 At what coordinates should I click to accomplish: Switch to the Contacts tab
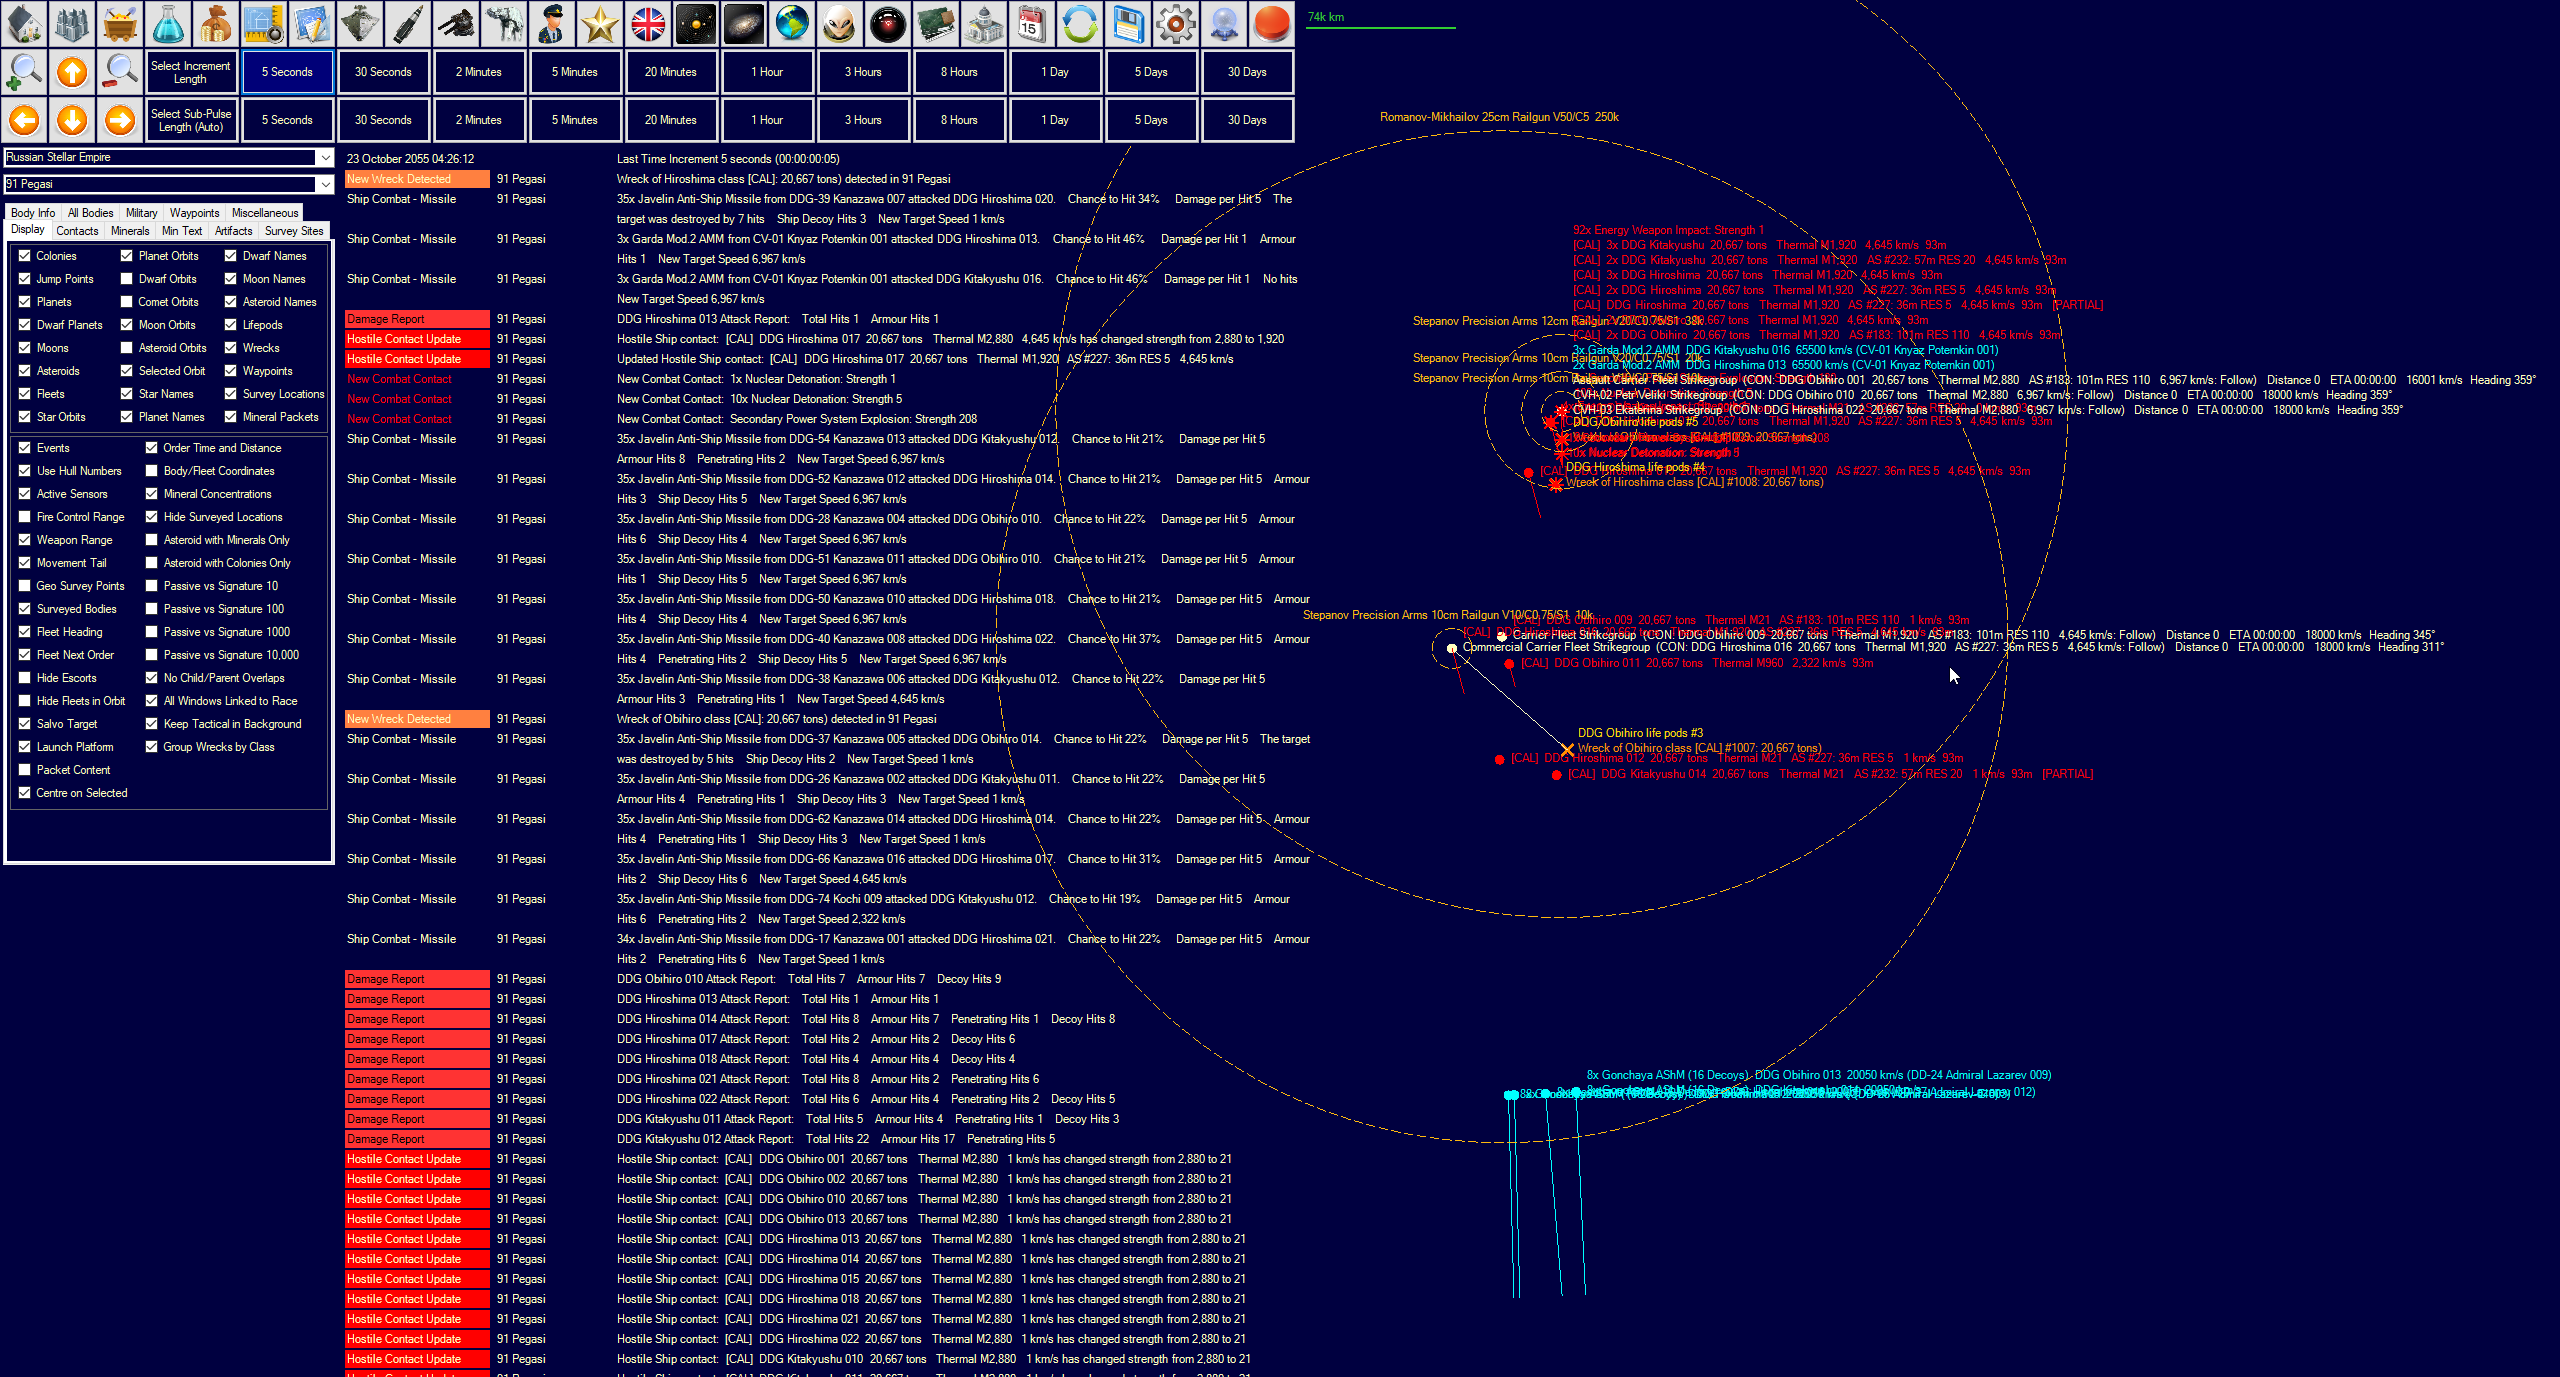pos(77,231)
